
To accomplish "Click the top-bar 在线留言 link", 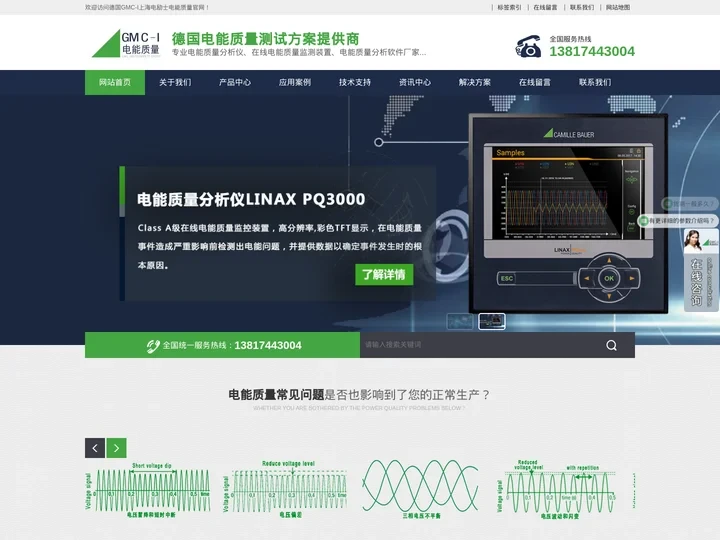I will pyautogui.click(x=546, y=7).
